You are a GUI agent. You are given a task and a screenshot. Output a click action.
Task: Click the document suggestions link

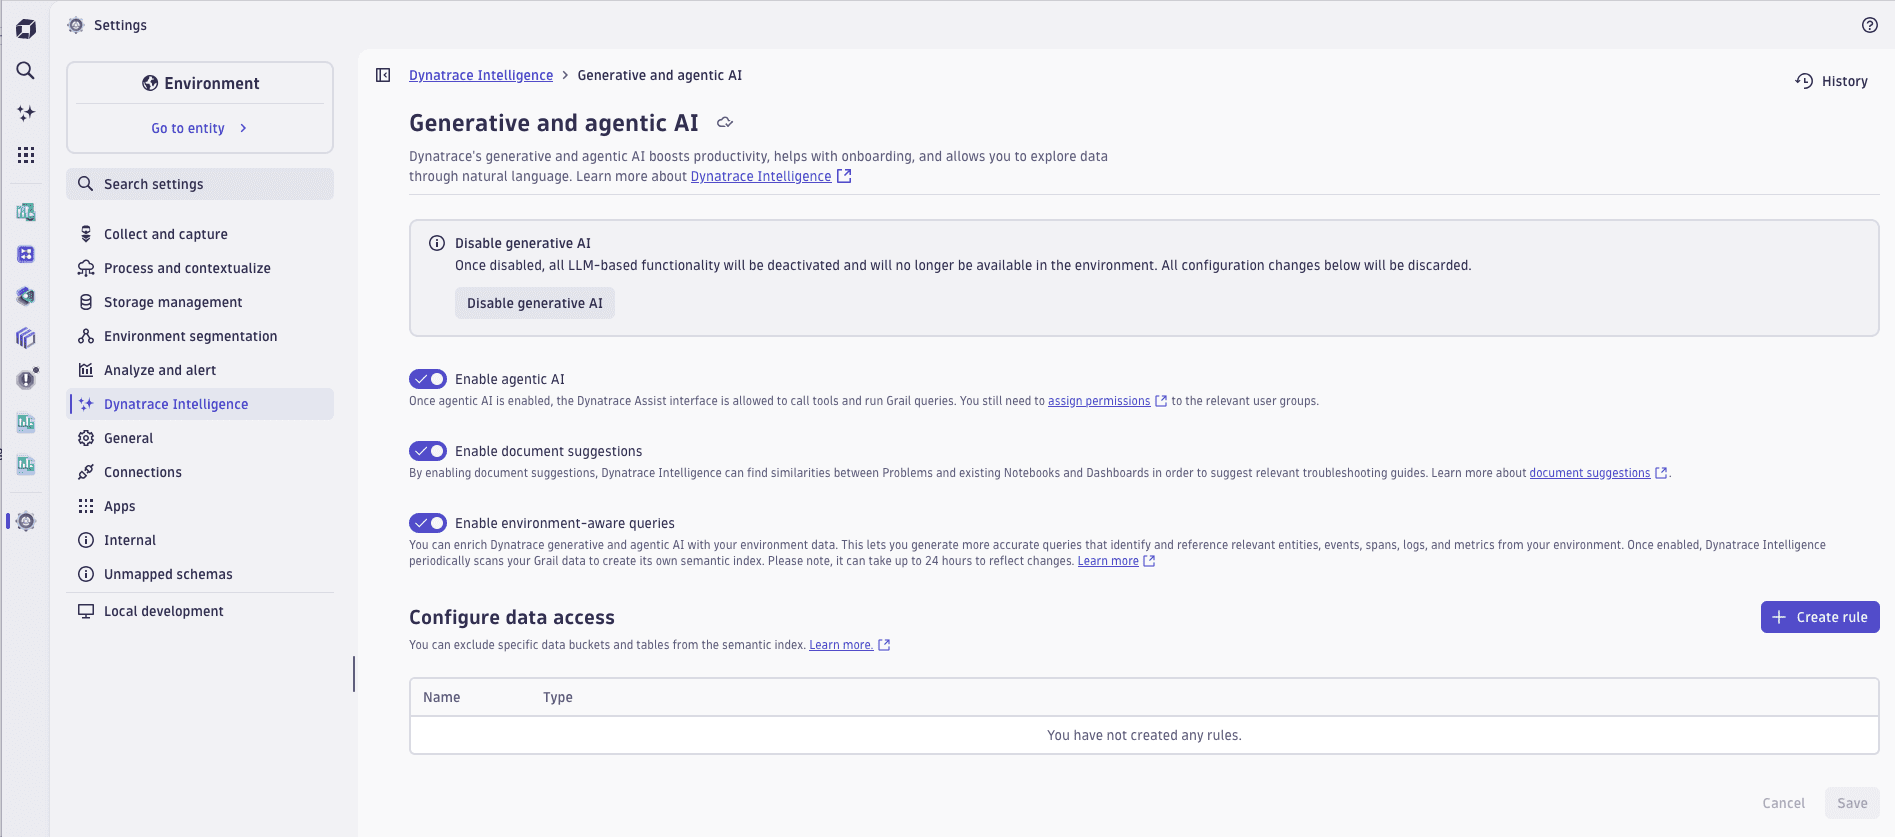click(x=1590, y=473)
